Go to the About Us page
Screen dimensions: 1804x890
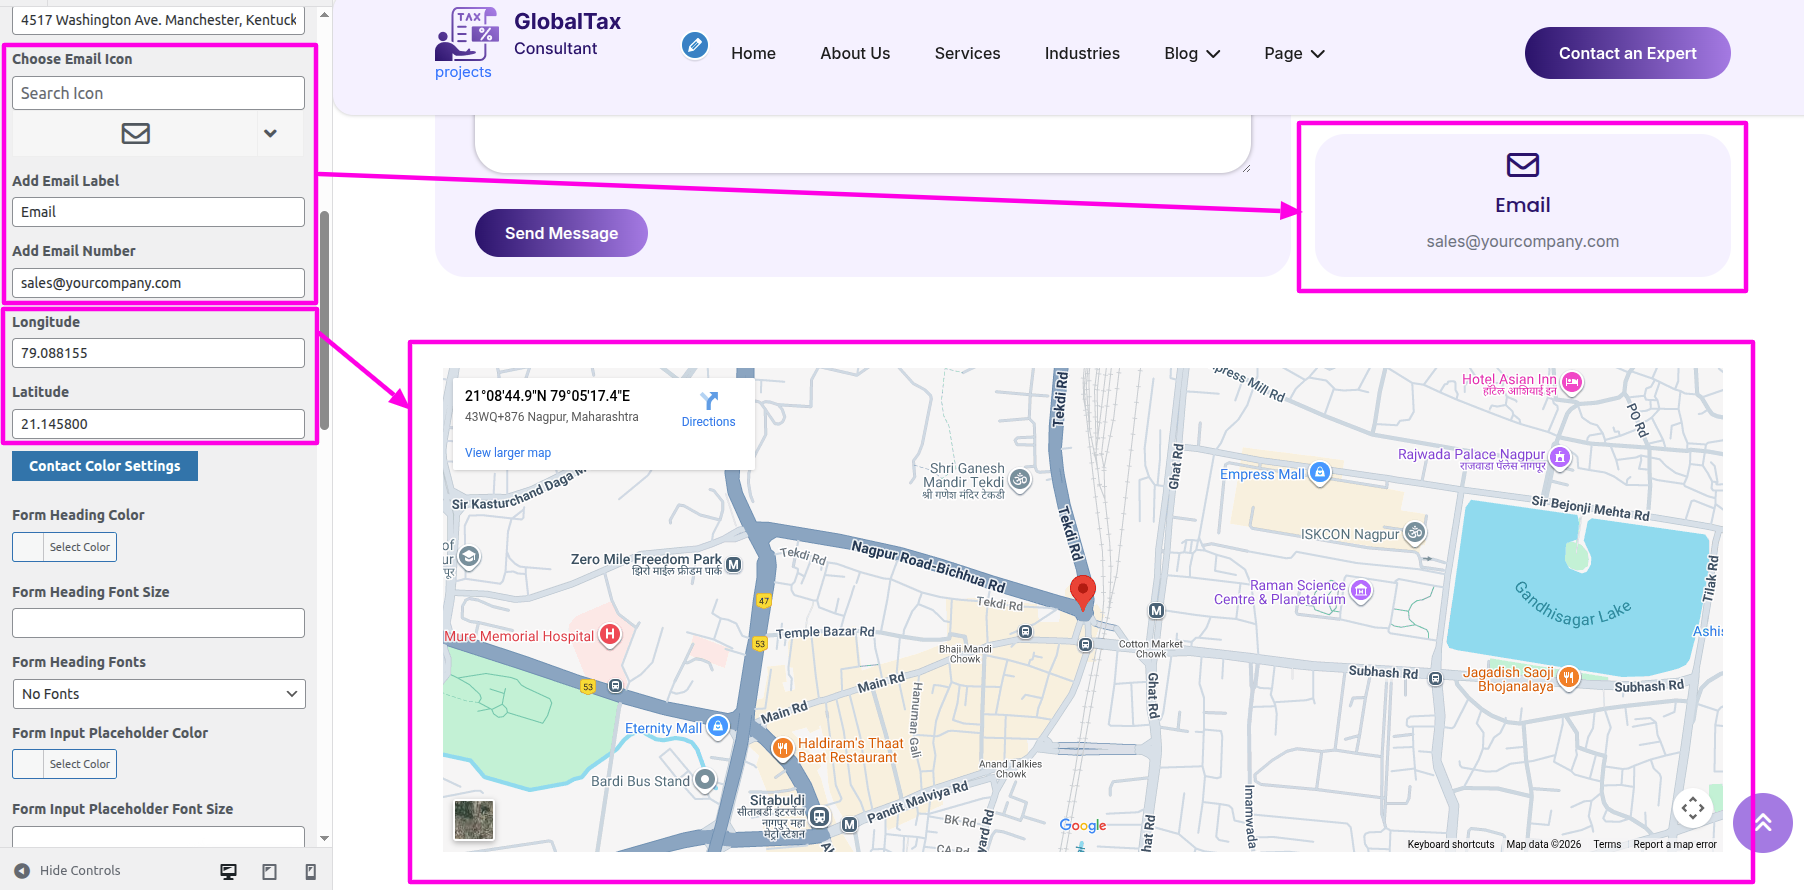coord(855,54)
